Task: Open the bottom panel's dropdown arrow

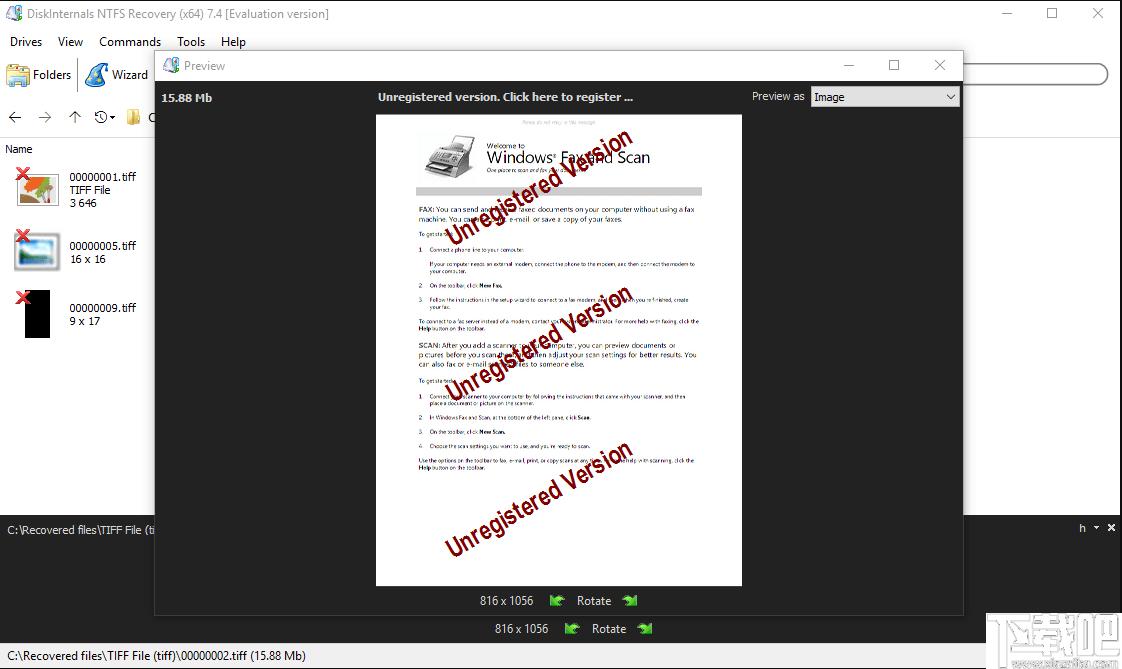Action: 1096,527
